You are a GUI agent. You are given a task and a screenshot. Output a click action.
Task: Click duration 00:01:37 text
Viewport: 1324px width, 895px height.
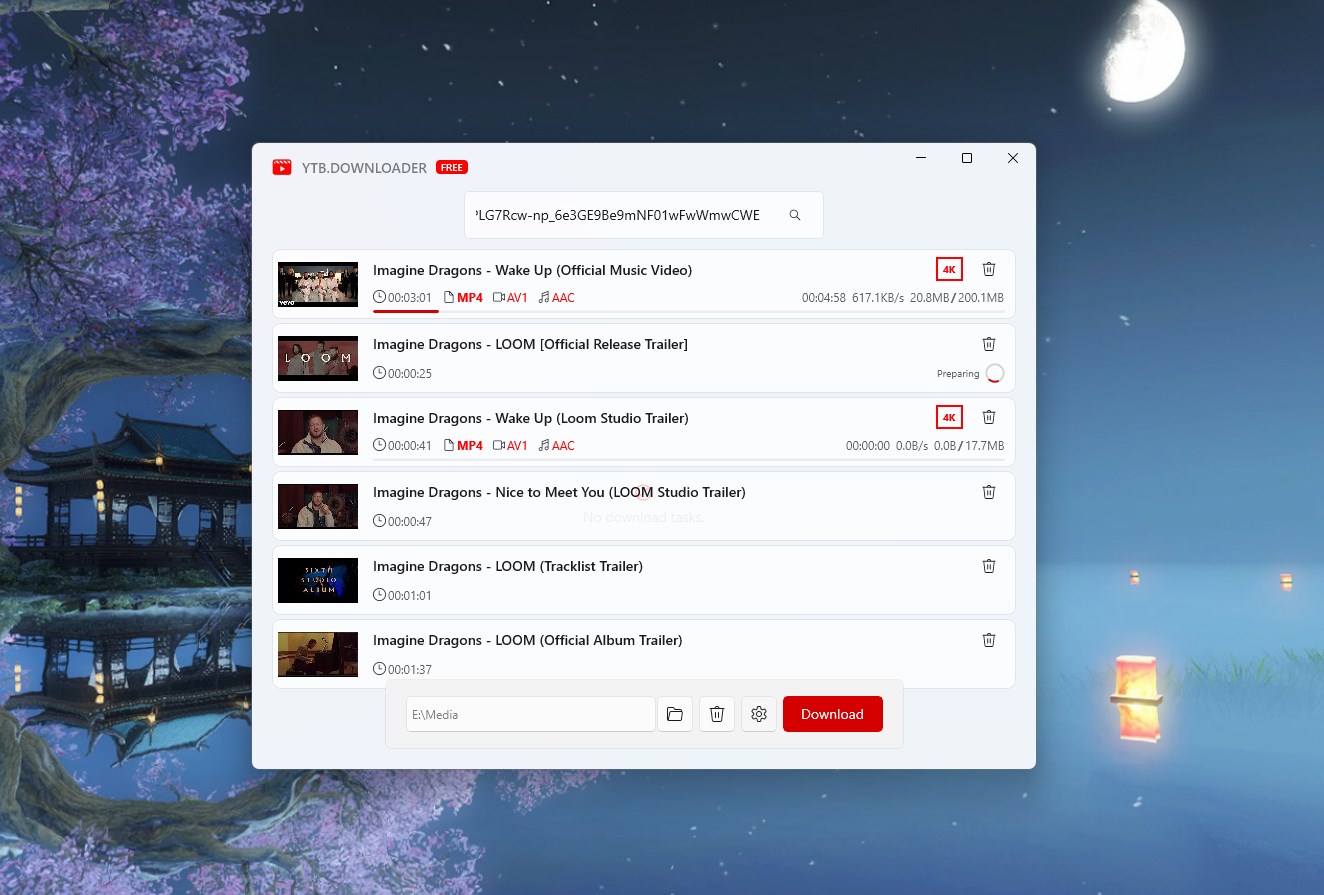pyautogui.click(x=410, y=670)
